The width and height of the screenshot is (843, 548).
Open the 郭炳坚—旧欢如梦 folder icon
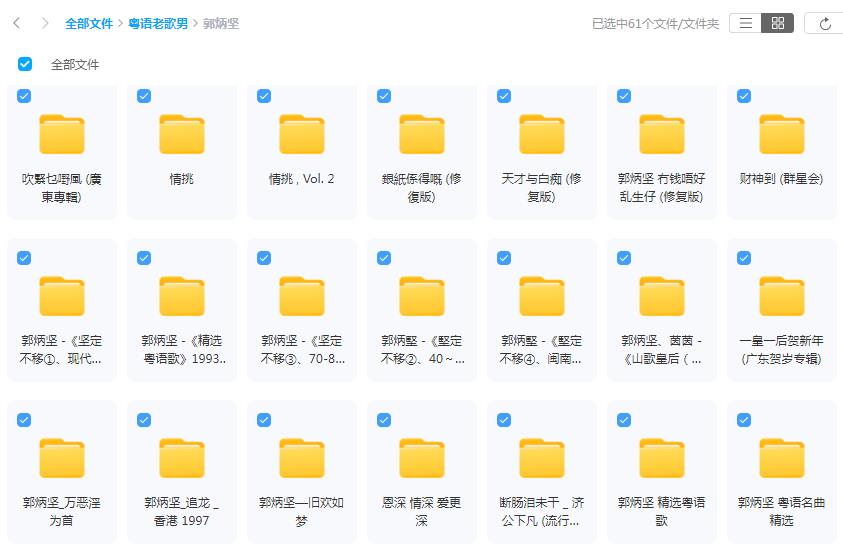point(302,458)
